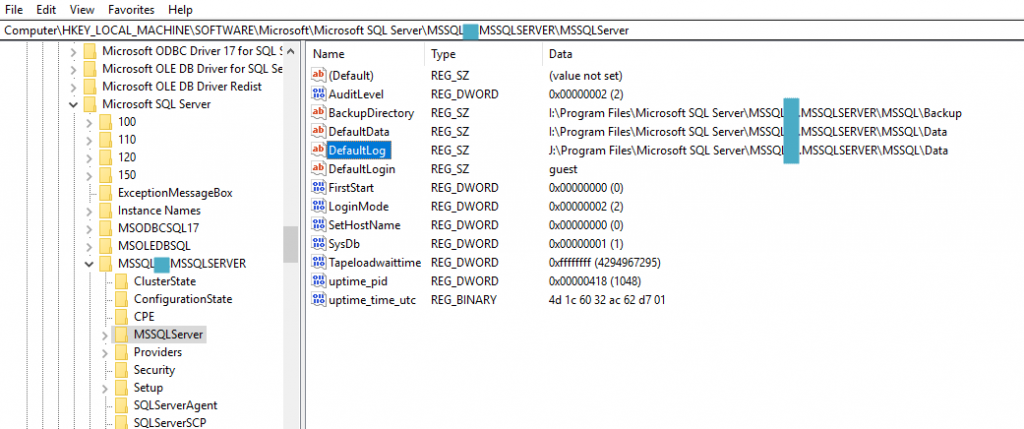Screen dimensions: 1024x429
Task: Click data 0xffffffff (4294967295)
Action: tap(605, 262)
